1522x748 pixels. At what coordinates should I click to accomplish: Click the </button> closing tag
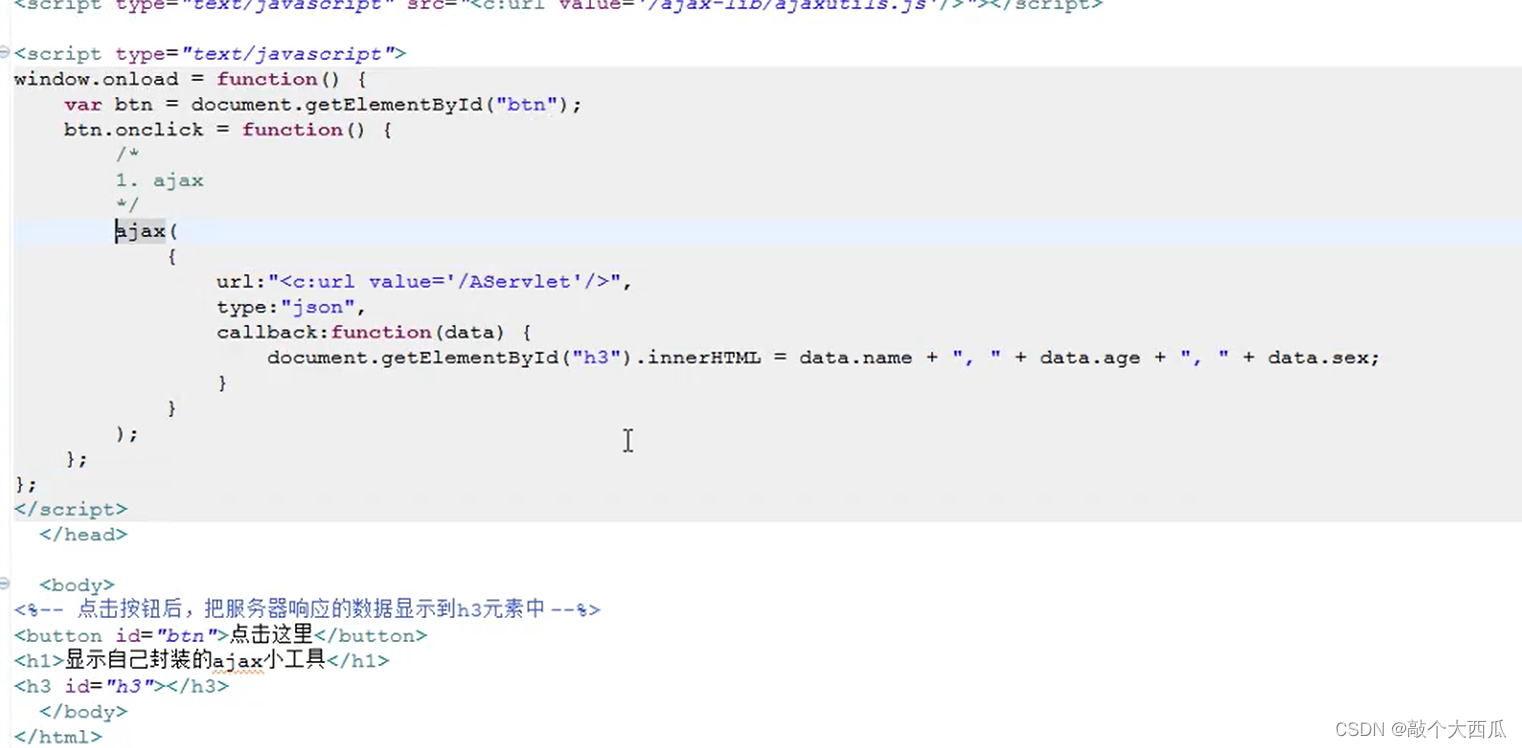370,635
